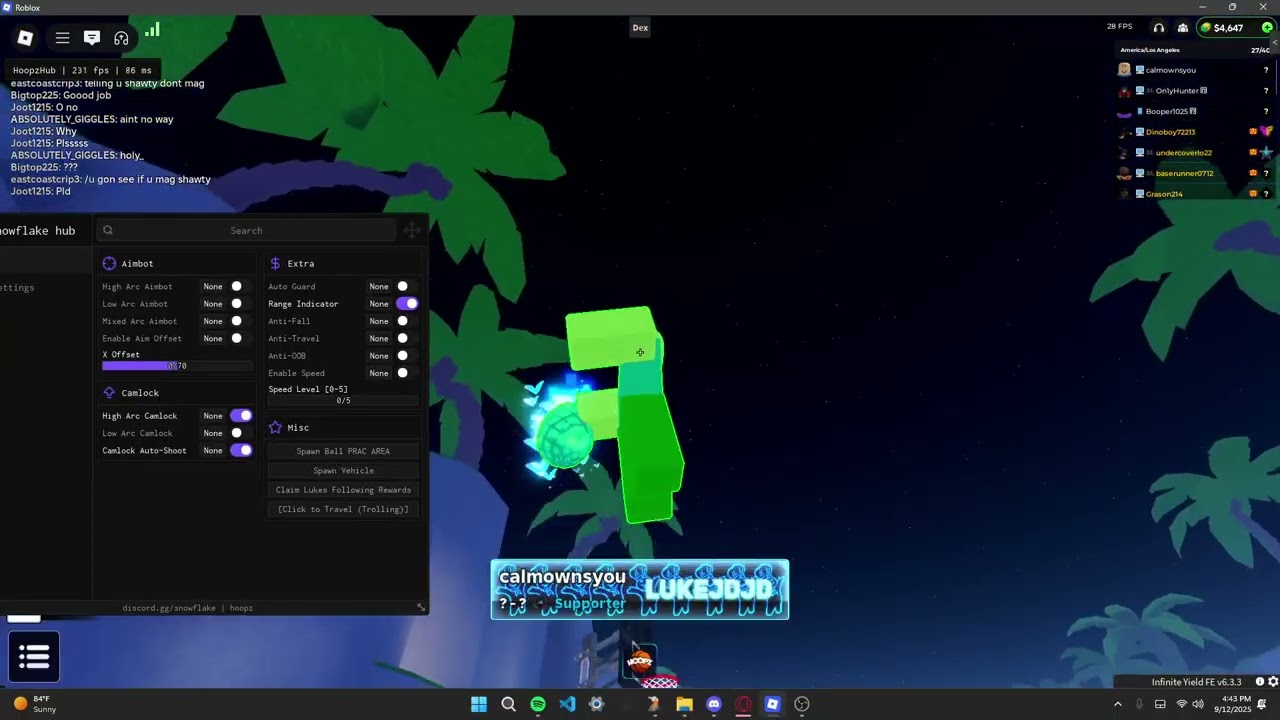Open the team/players icon beside headphones
Screen dimensions: 1280x720
1183,28
